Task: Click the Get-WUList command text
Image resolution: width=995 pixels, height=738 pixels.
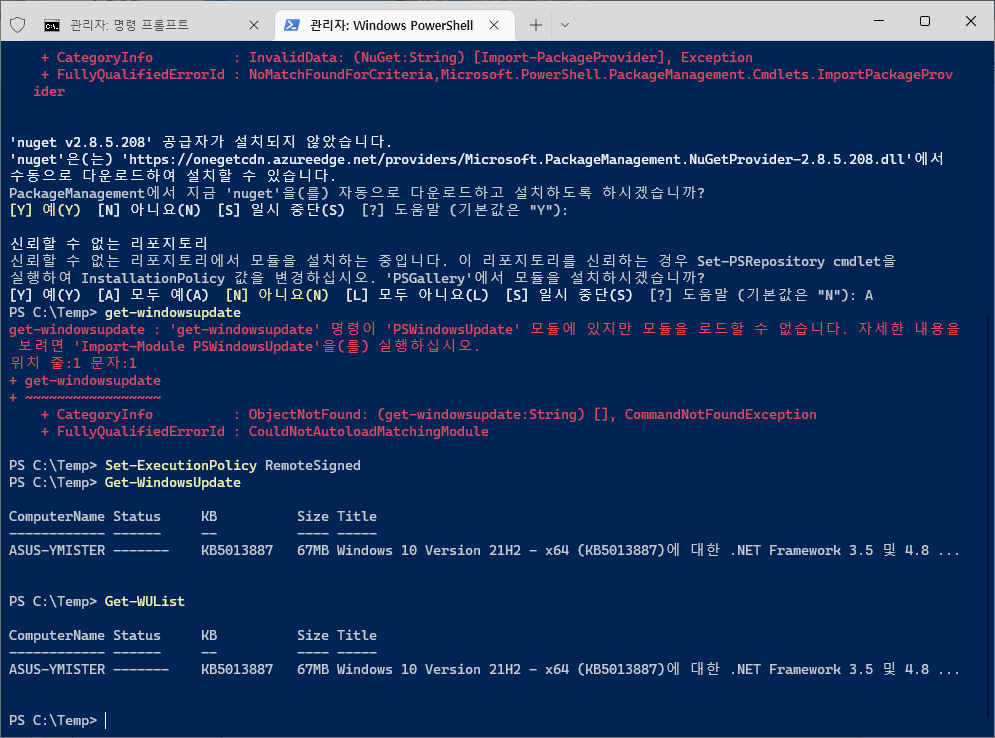Action: tap(145, 601)
